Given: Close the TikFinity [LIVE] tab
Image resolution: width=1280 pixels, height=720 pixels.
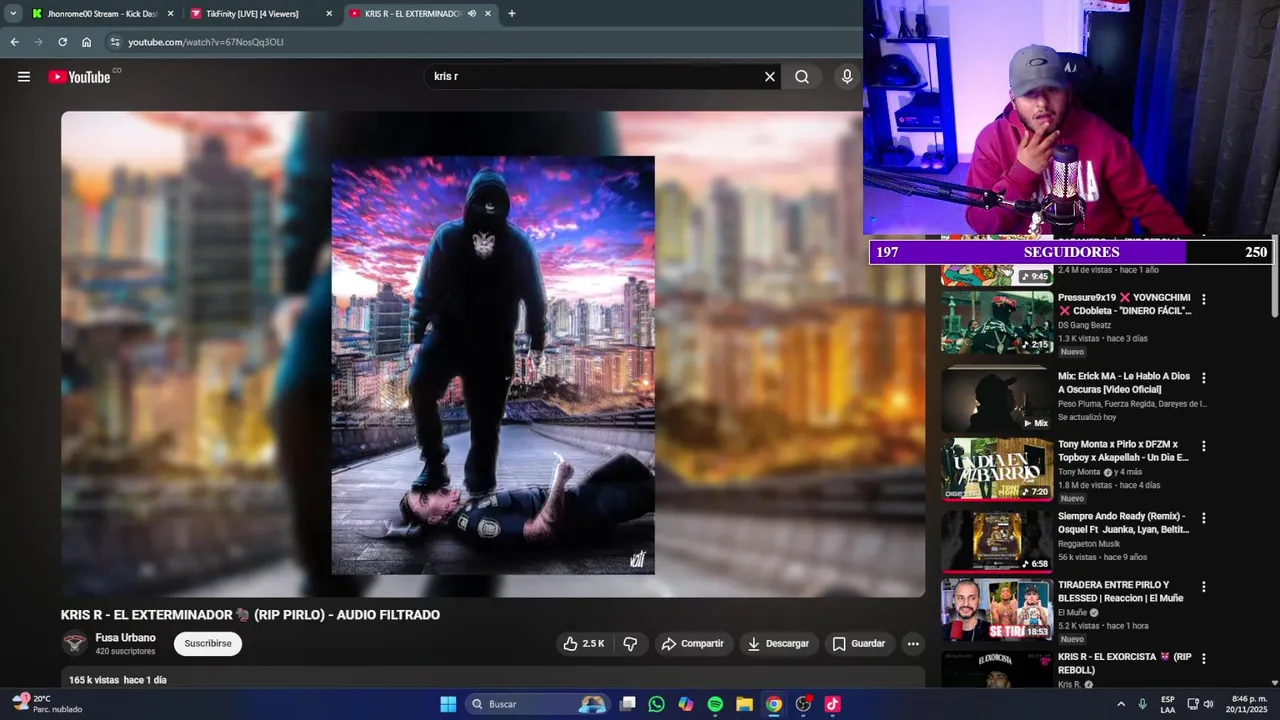Looking at the screenshot, I should pyautogui.click(x=329, y=14).
